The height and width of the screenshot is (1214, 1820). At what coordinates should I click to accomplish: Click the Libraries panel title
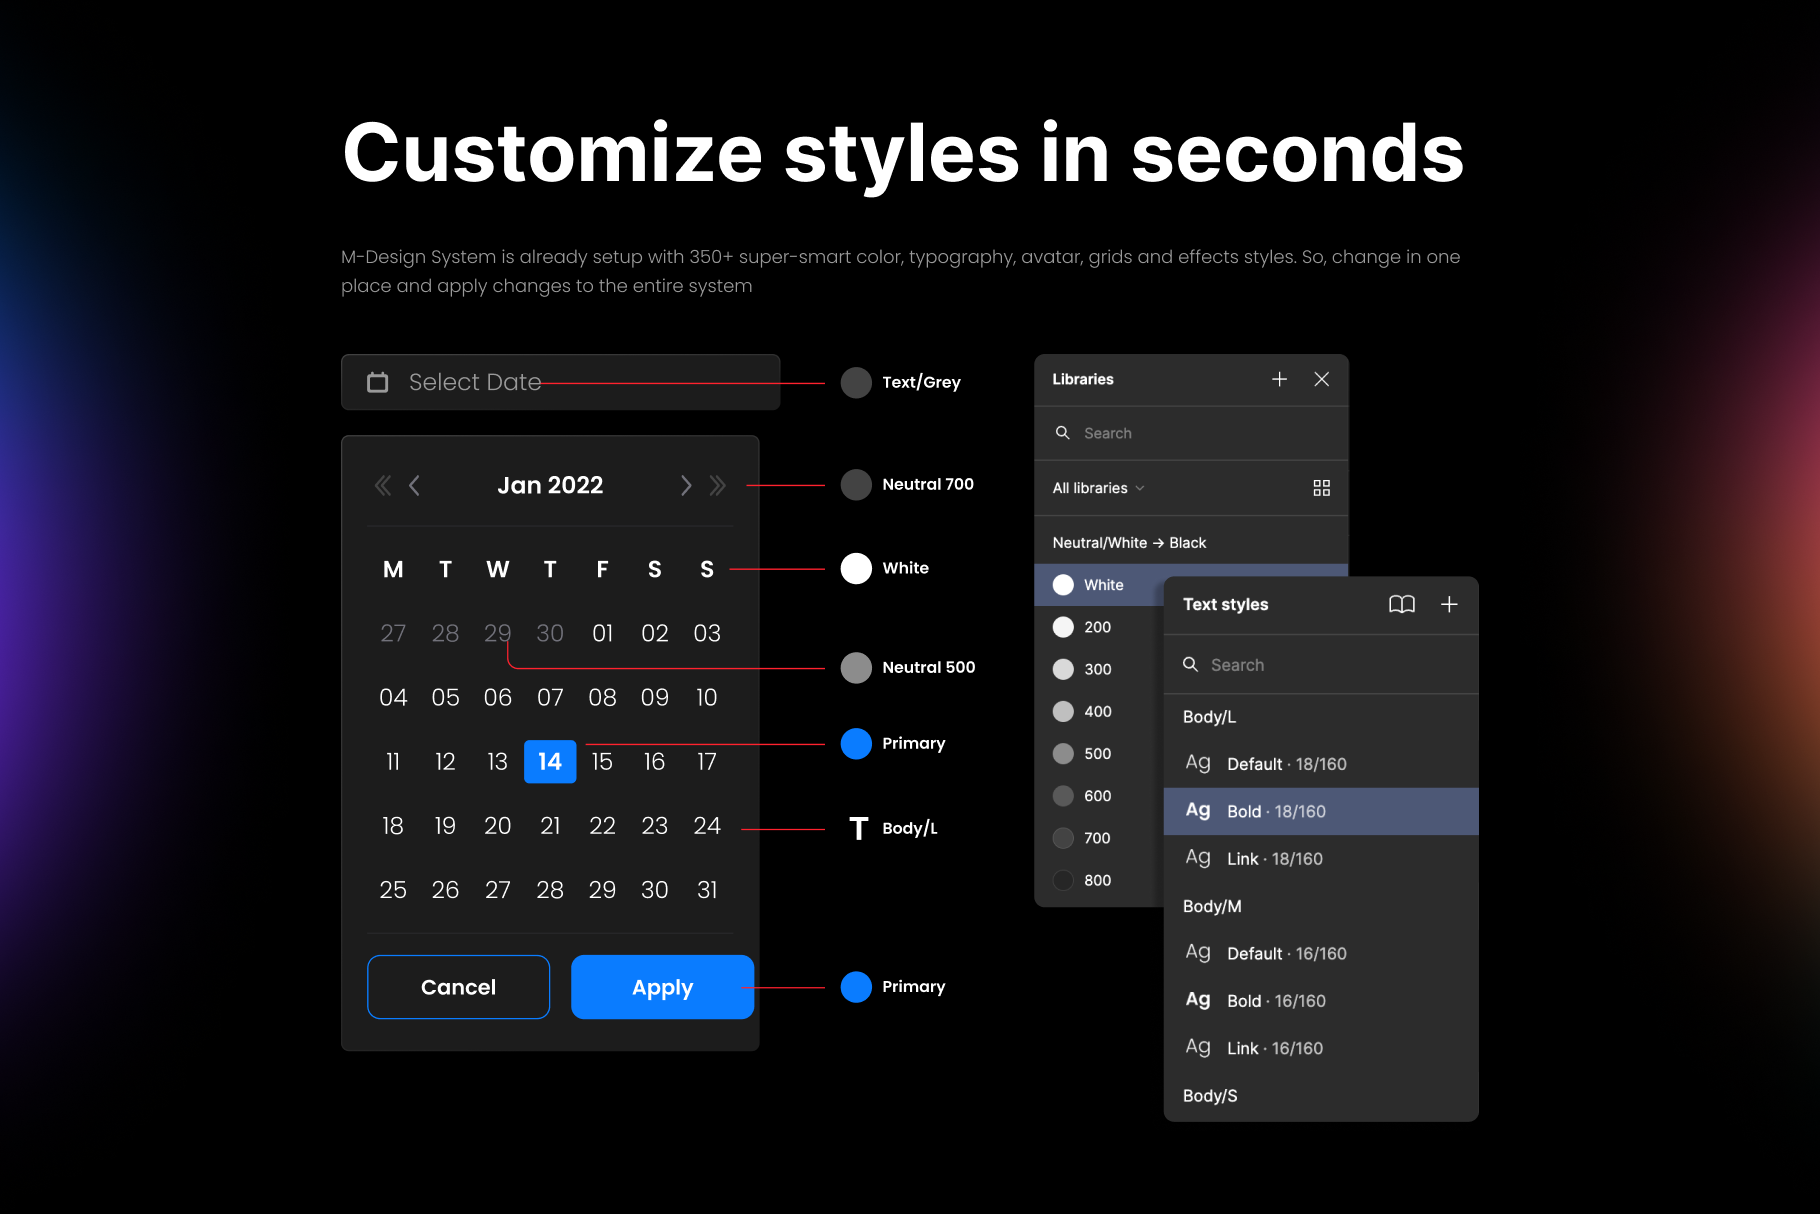(1083, 379)
